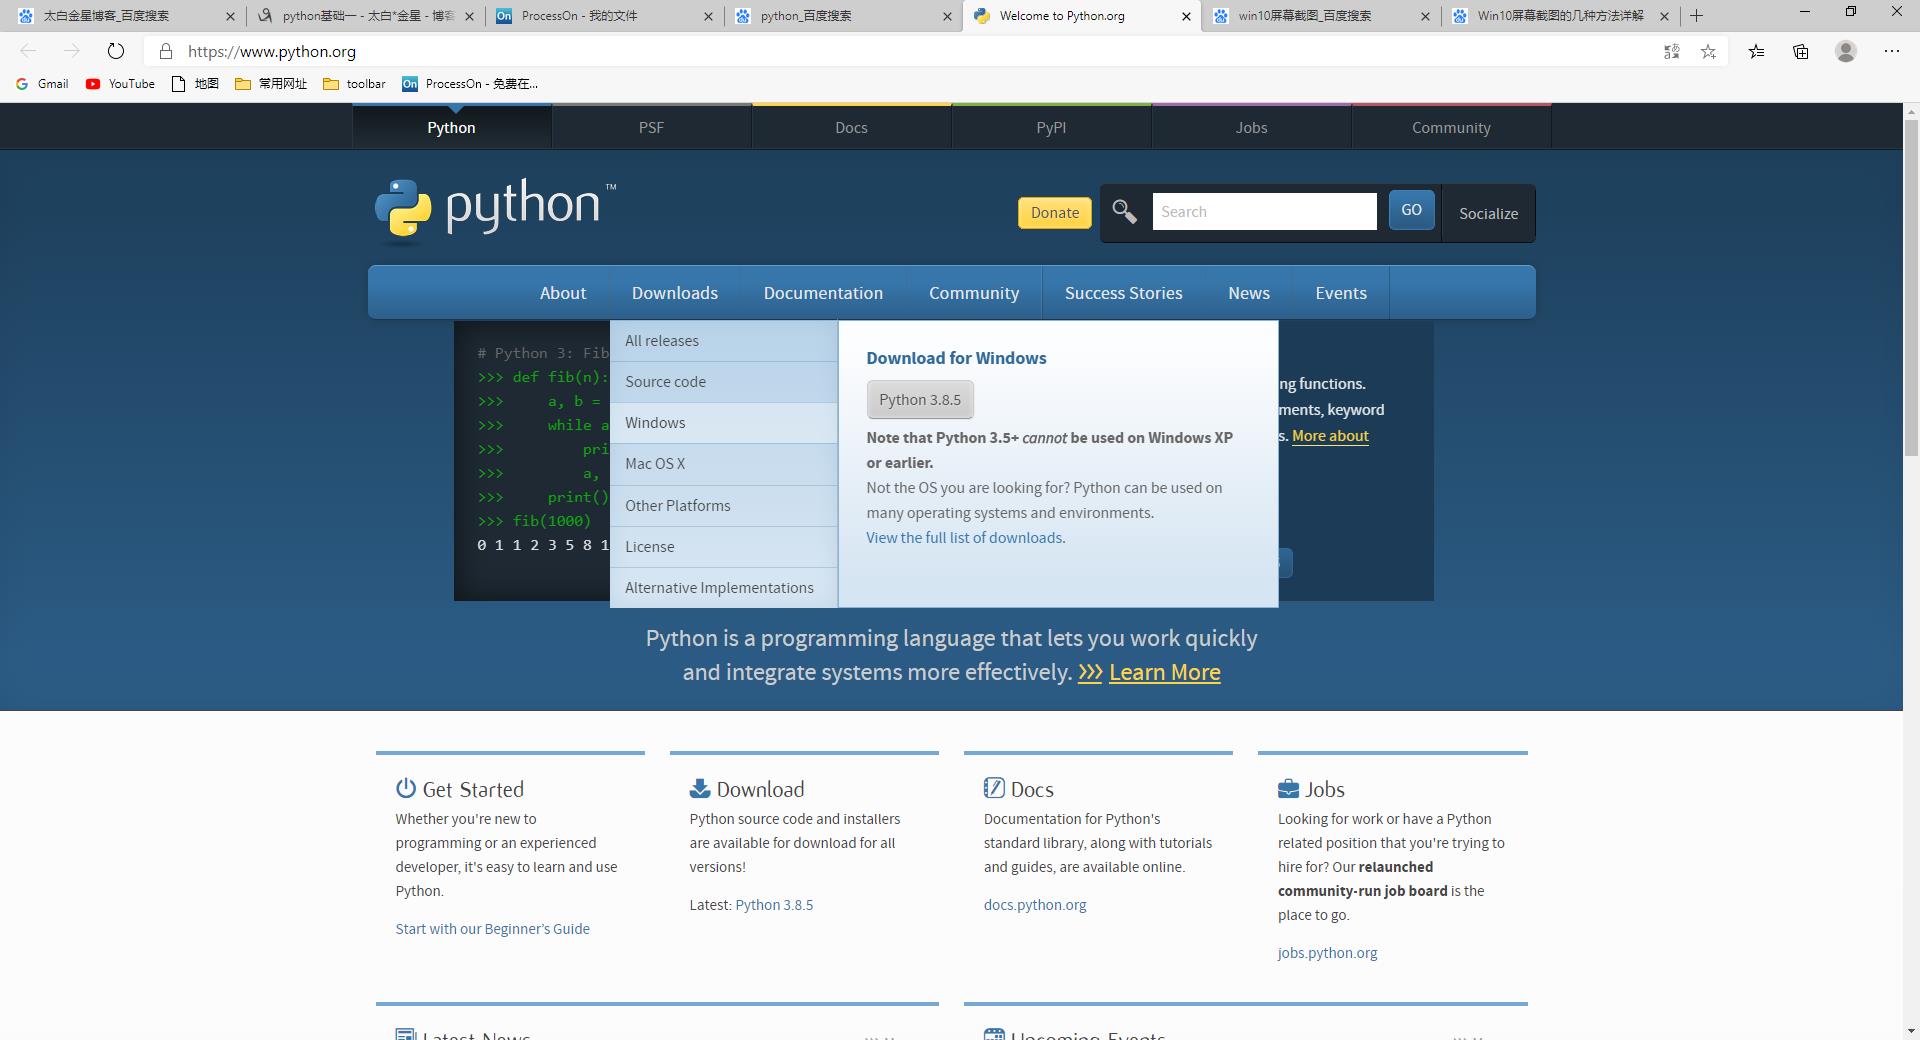Open a new tab with plus icon
Image resolution: width=1920 pixels, height=1040 pixels.
pyautogui.click(x=1696, y=16)
